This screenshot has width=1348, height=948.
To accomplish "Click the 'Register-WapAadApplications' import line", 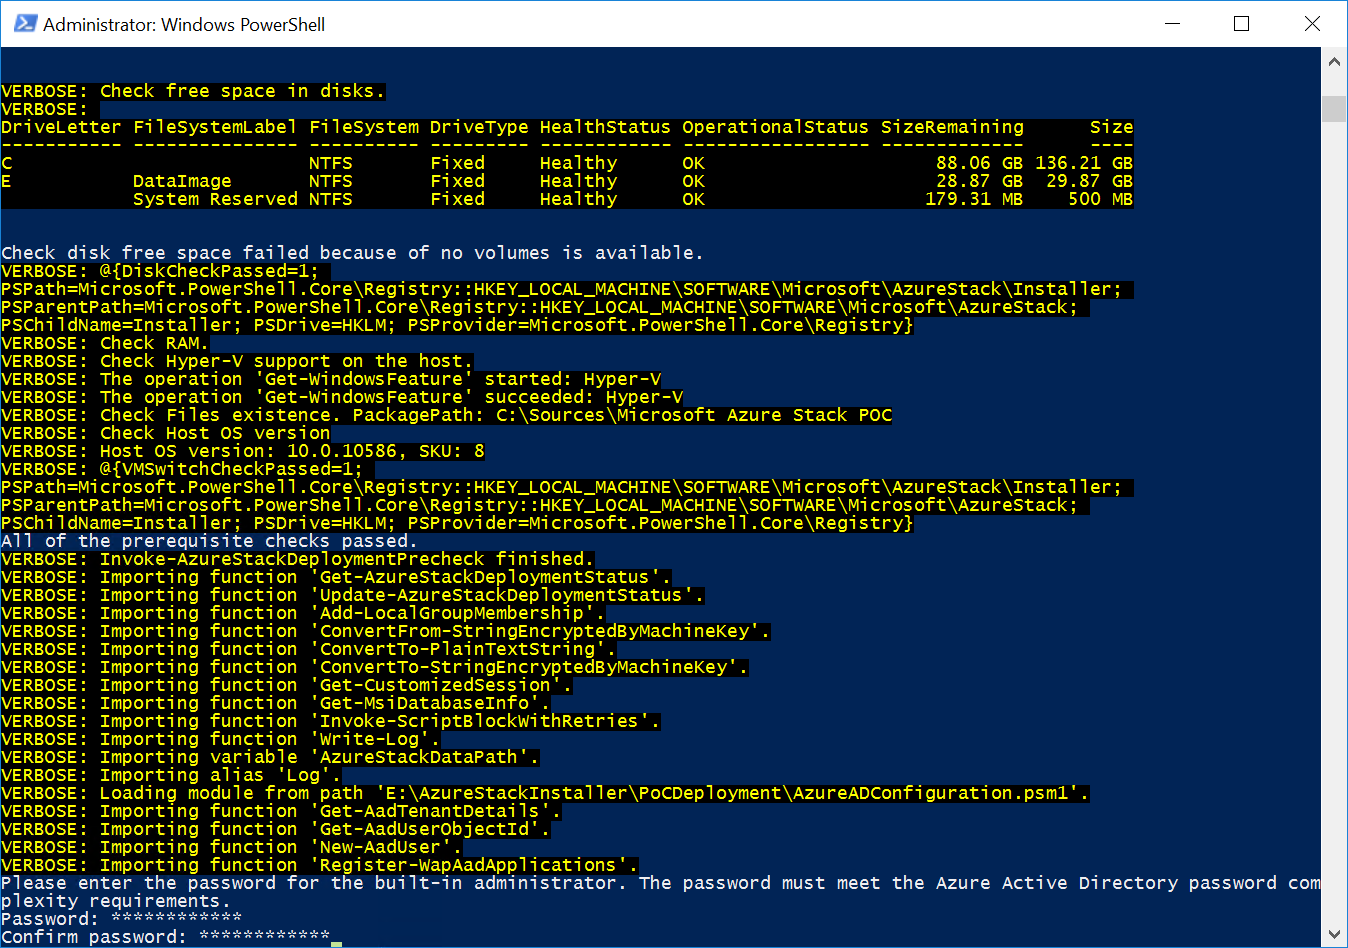I will (320, 865).
